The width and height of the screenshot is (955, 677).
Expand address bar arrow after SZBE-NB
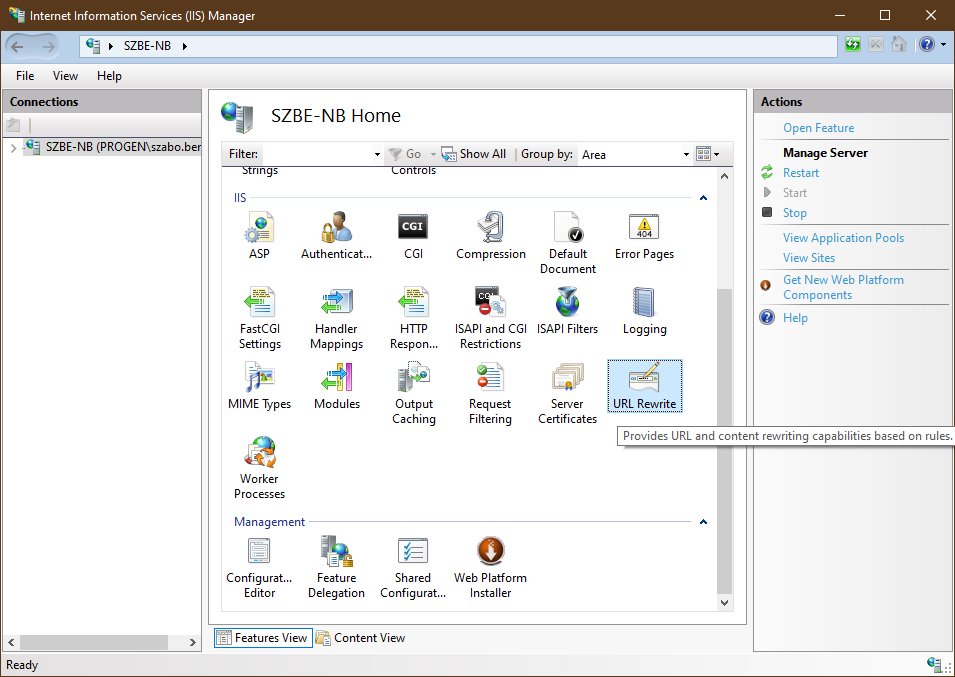click(x=185, y=46)
